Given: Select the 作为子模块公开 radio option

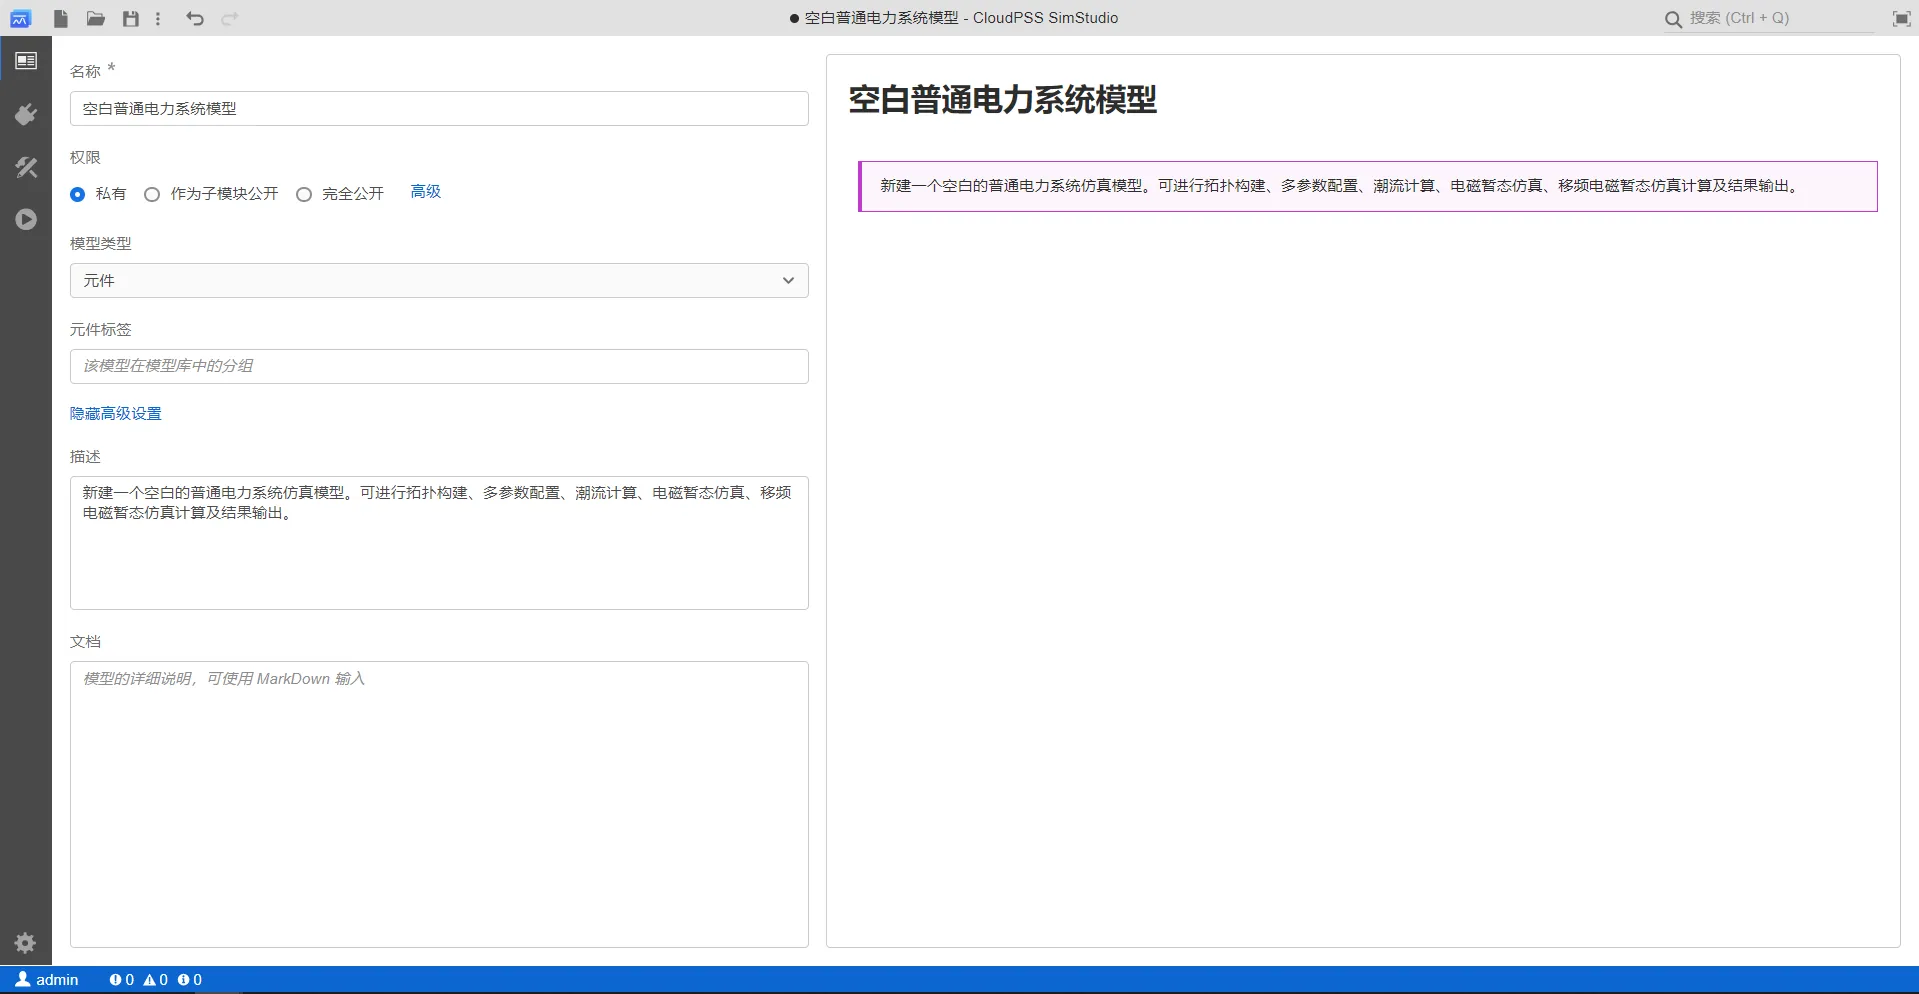Looking at the screenshot, I should 152,194.
